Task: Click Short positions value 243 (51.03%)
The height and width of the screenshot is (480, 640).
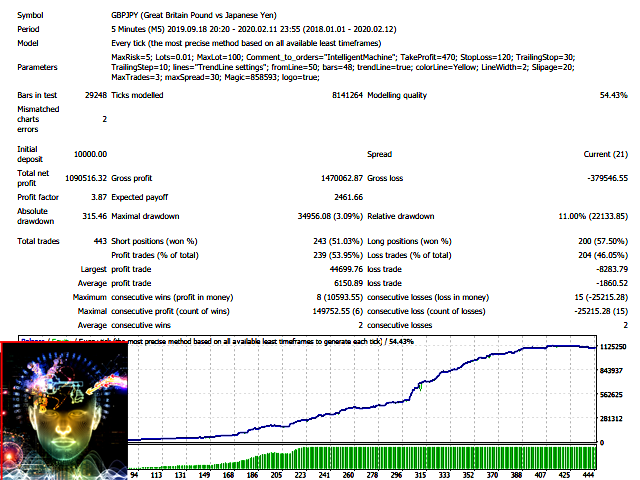Action: (x=338, y=241)
